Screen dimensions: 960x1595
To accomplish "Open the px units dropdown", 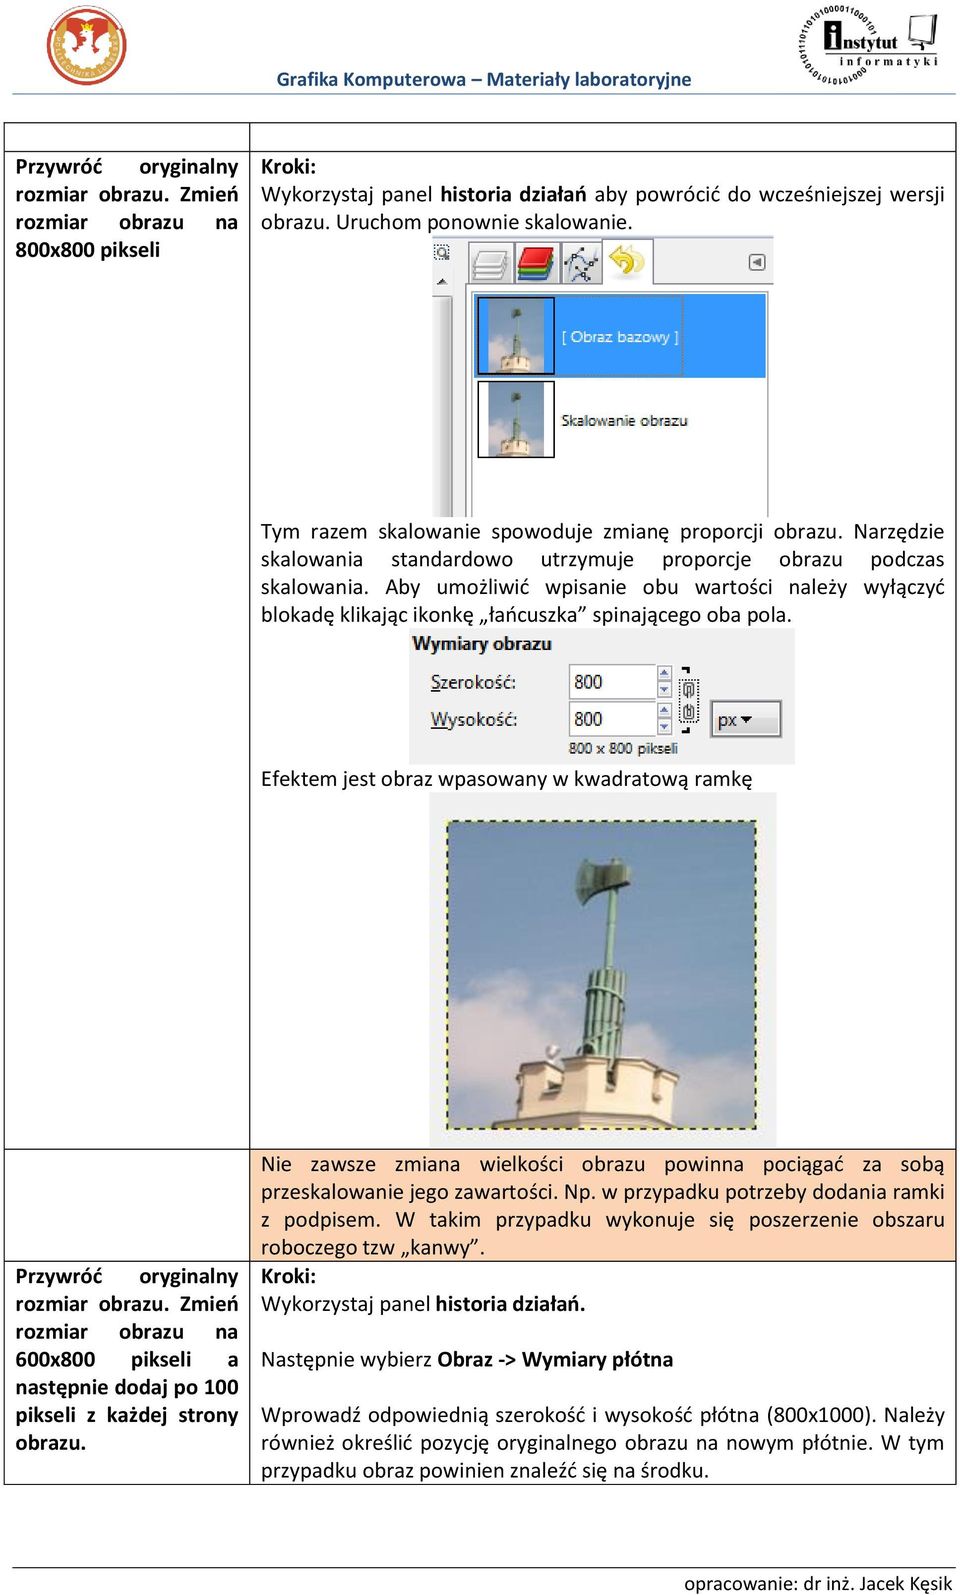I will pos(746,719).
